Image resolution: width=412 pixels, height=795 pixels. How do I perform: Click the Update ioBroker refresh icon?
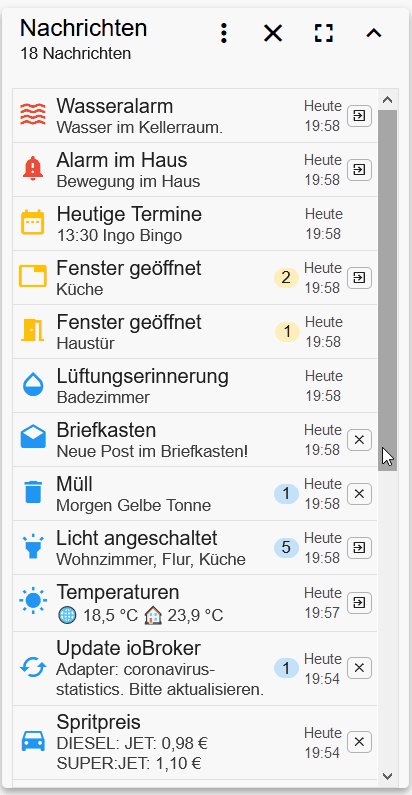(33, 668)
